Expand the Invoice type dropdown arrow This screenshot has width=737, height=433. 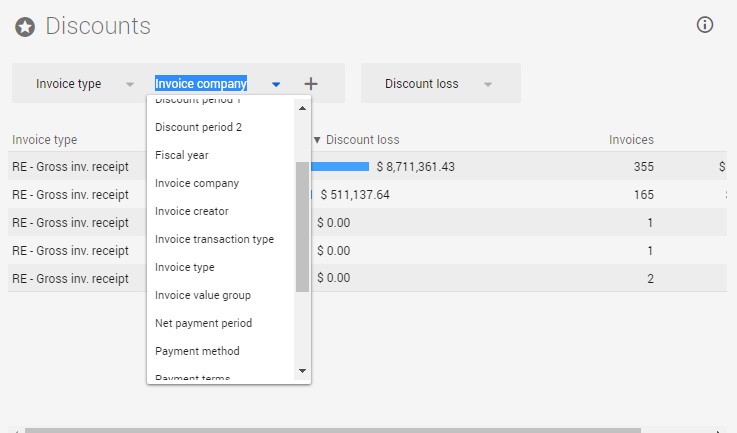(x=129, y=84)
